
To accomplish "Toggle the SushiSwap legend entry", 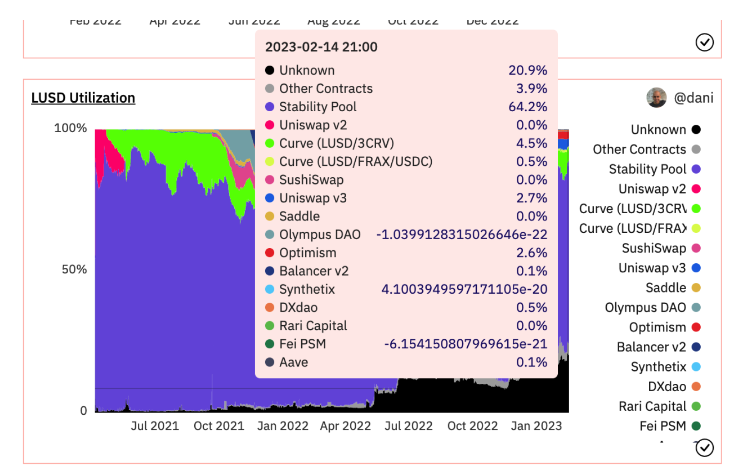I will coord(662,248).
